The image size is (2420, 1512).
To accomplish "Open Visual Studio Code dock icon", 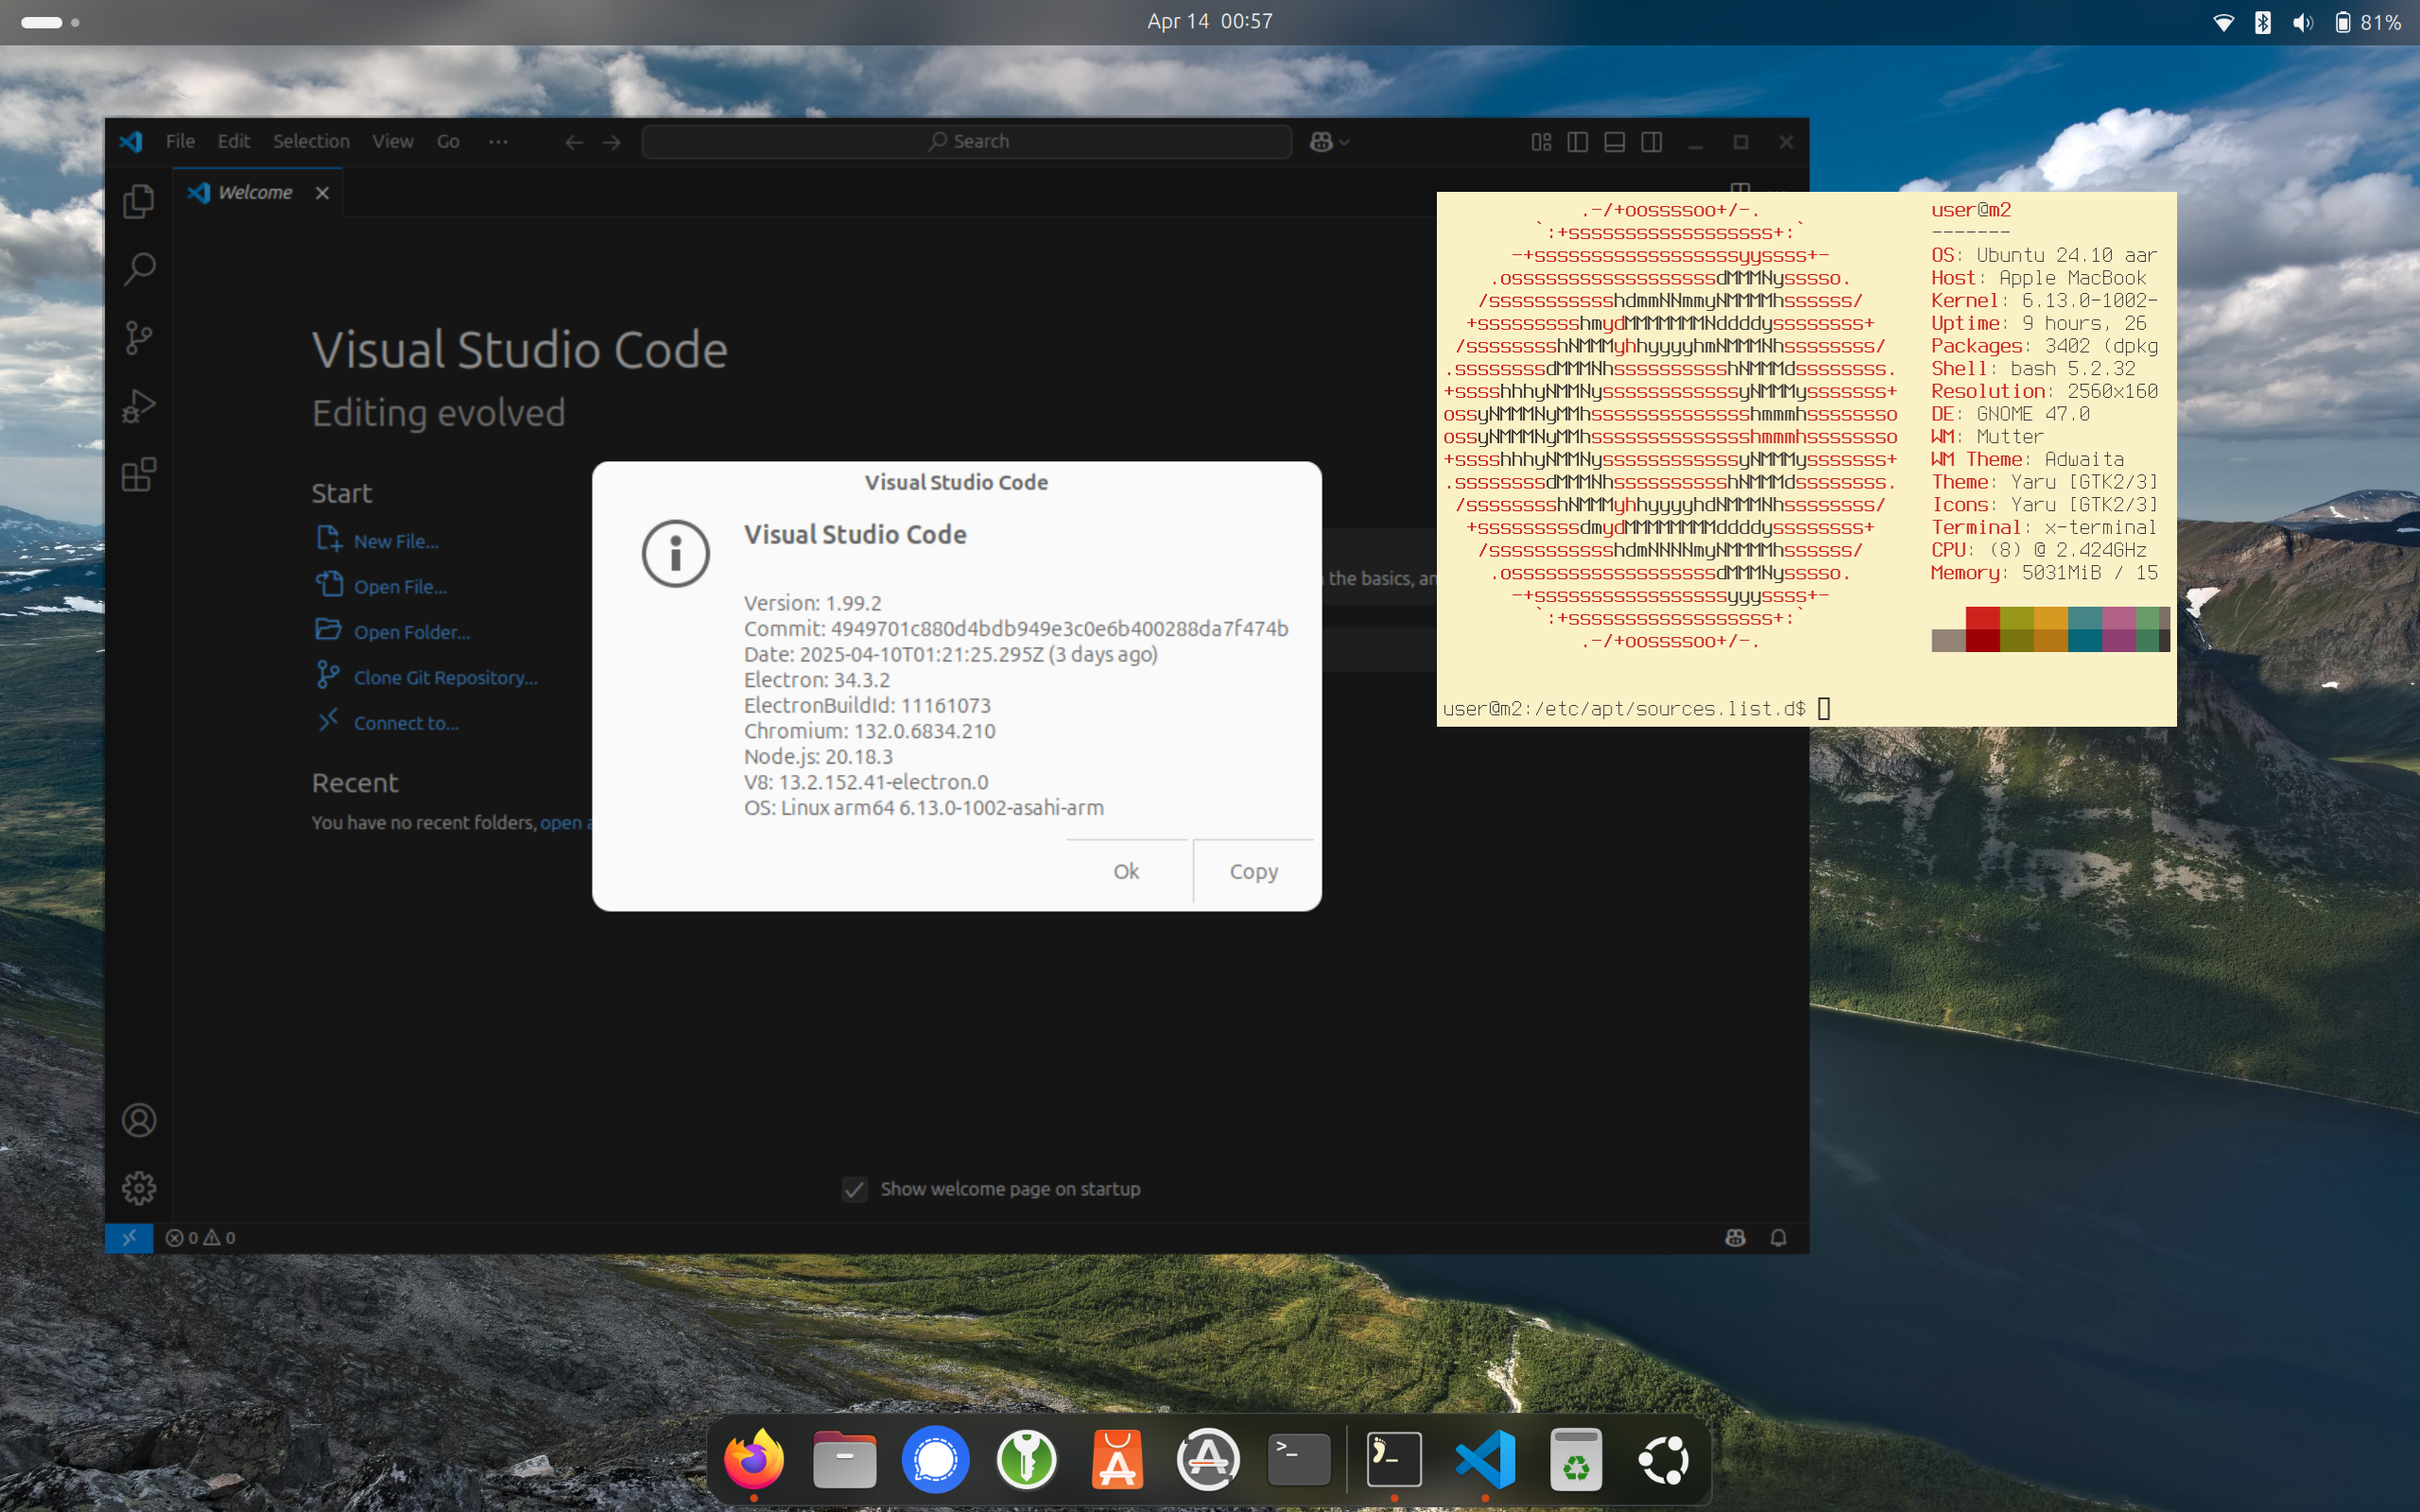I will 1485,1460.
